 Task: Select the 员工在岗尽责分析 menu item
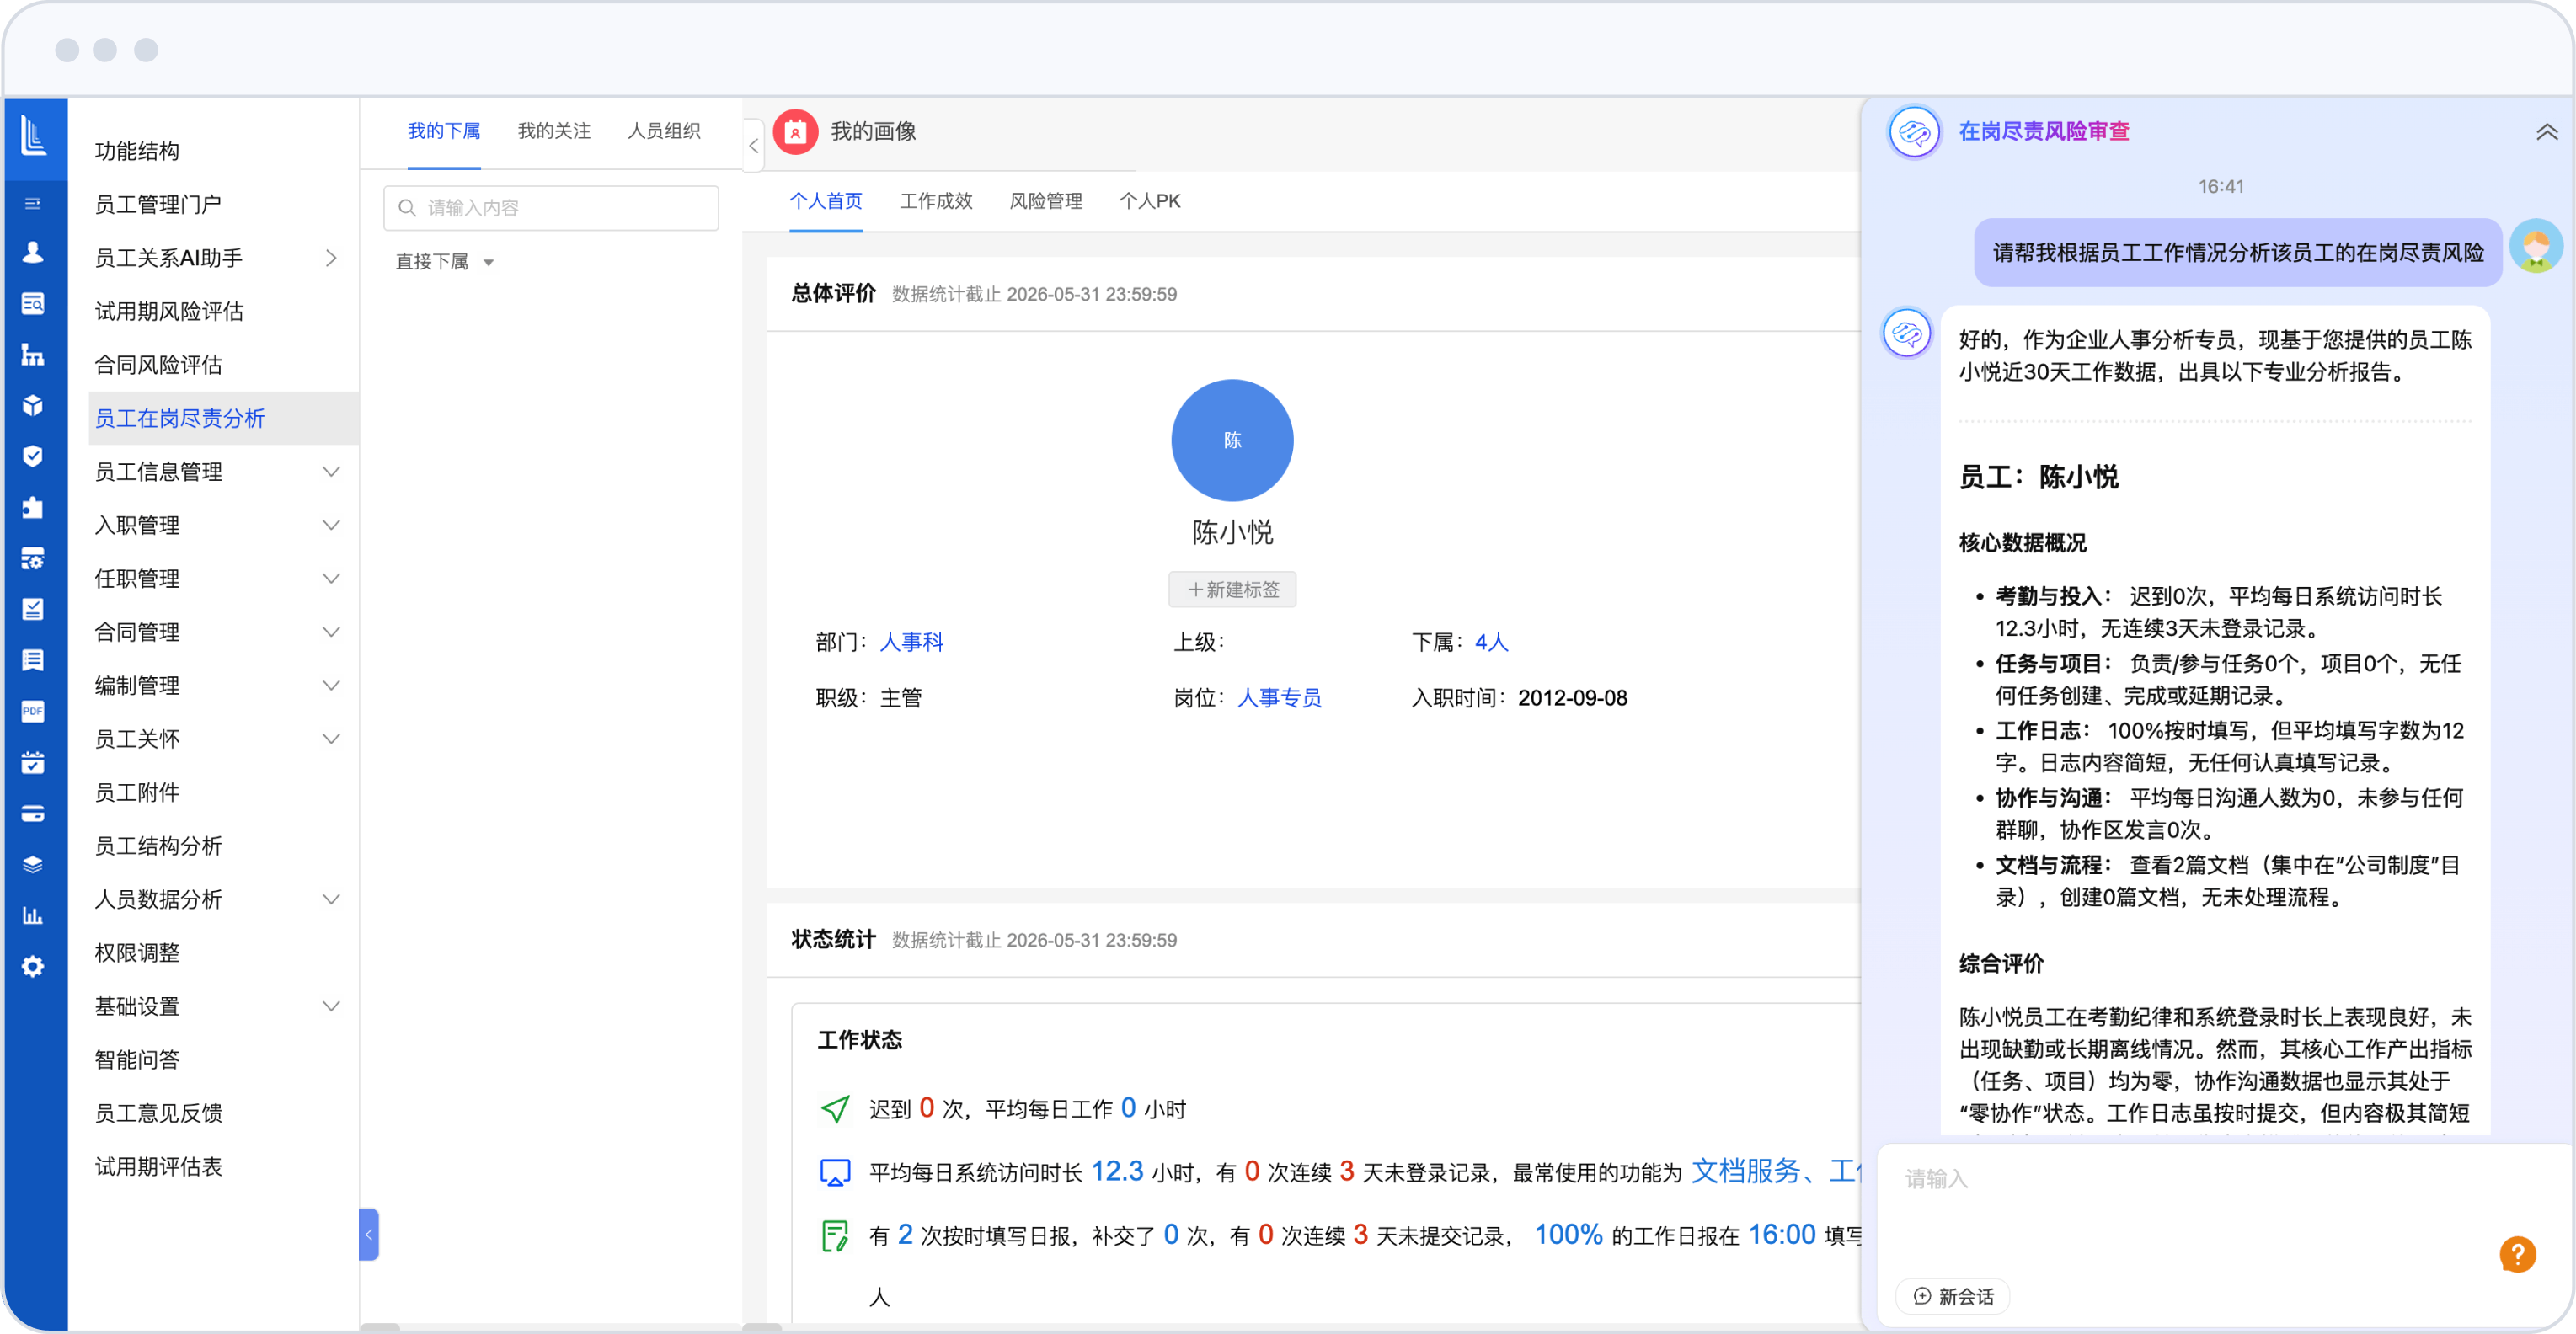224,418
